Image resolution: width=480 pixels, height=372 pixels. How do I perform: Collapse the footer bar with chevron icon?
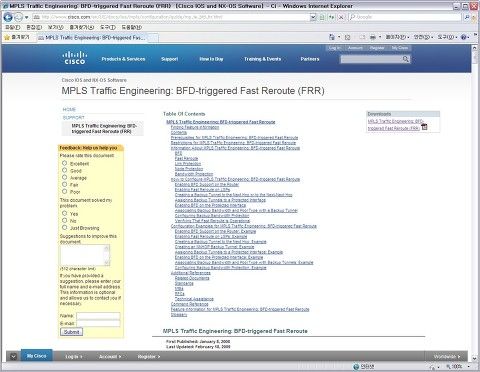pyautogui.click(x=13, y=357)
